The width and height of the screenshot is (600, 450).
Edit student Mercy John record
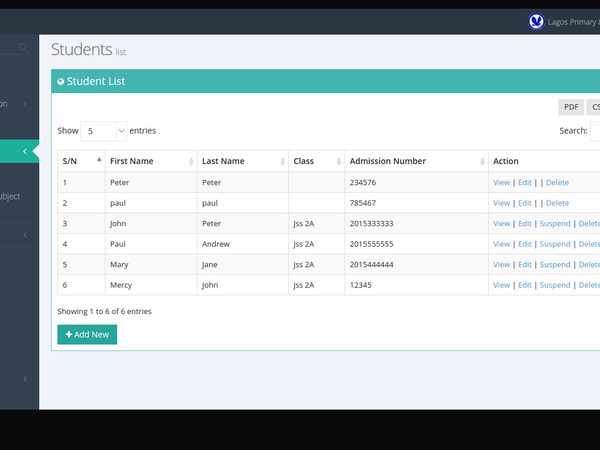[525, 285]
